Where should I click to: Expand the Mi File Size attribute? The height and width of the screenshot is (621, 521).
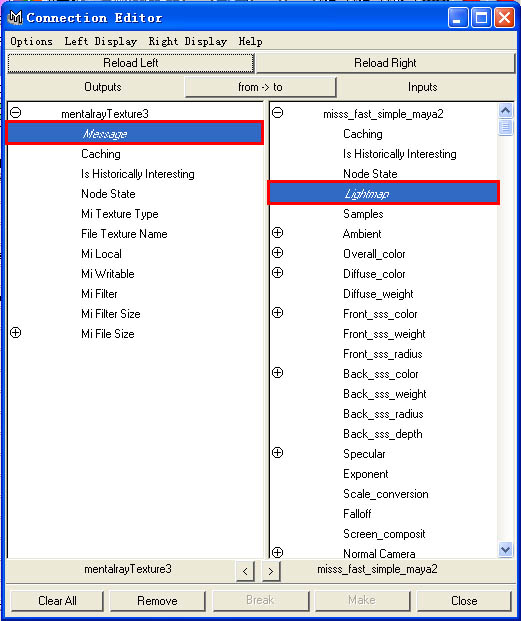[15, 333]
